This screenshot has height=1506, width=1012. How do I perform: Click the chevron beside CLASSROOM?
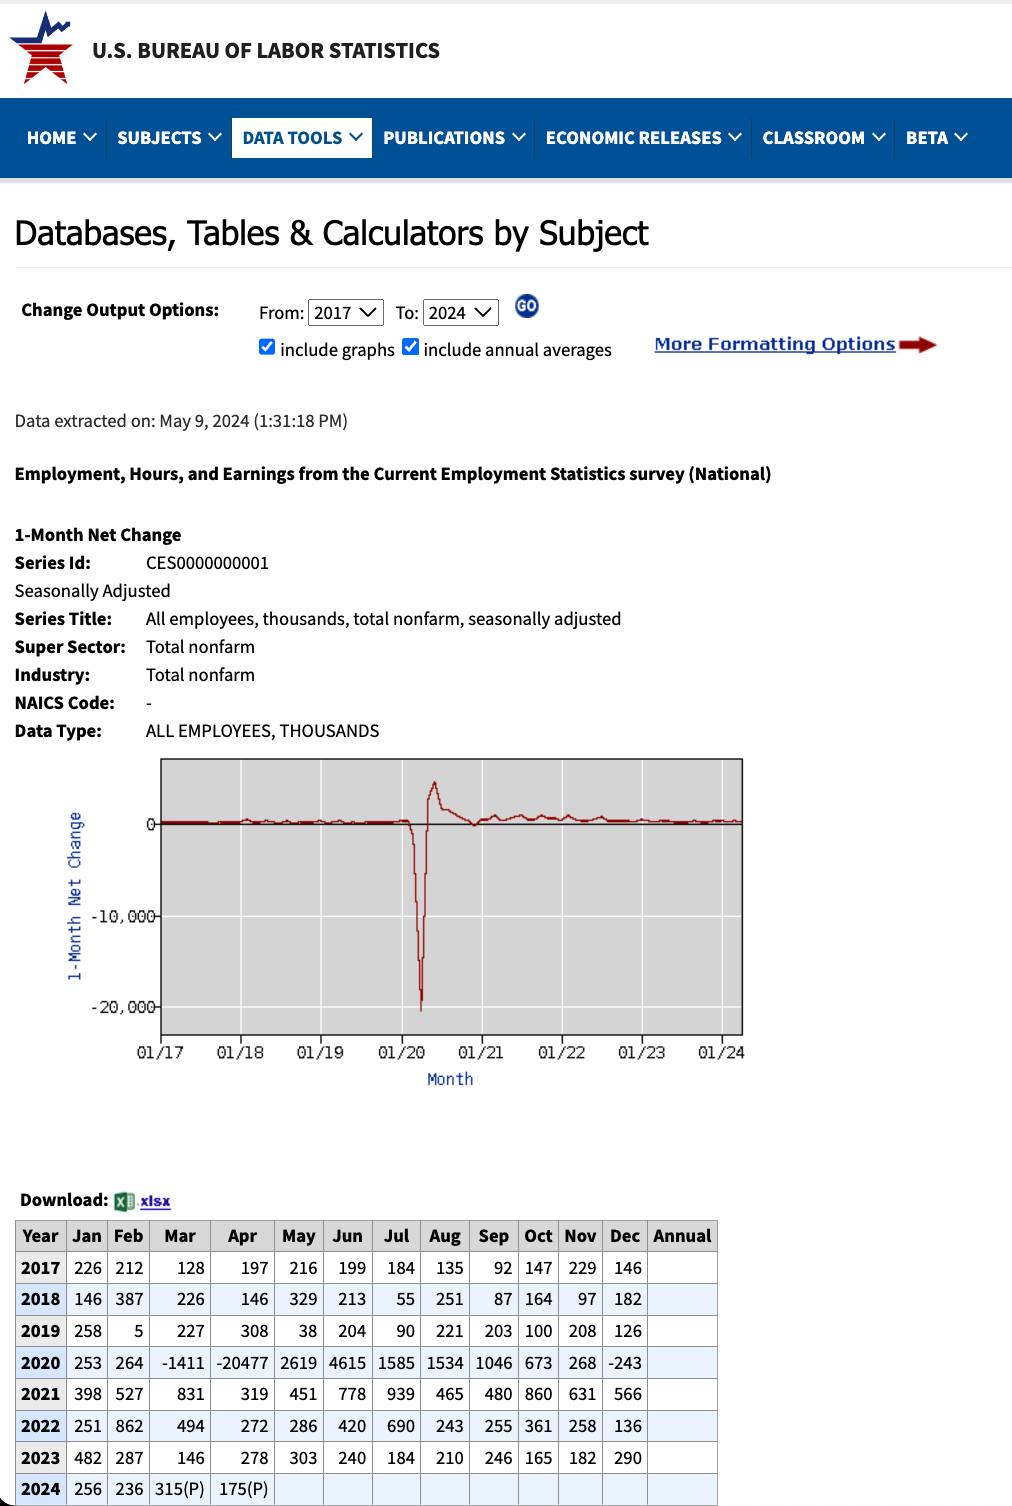click(879, 137)
